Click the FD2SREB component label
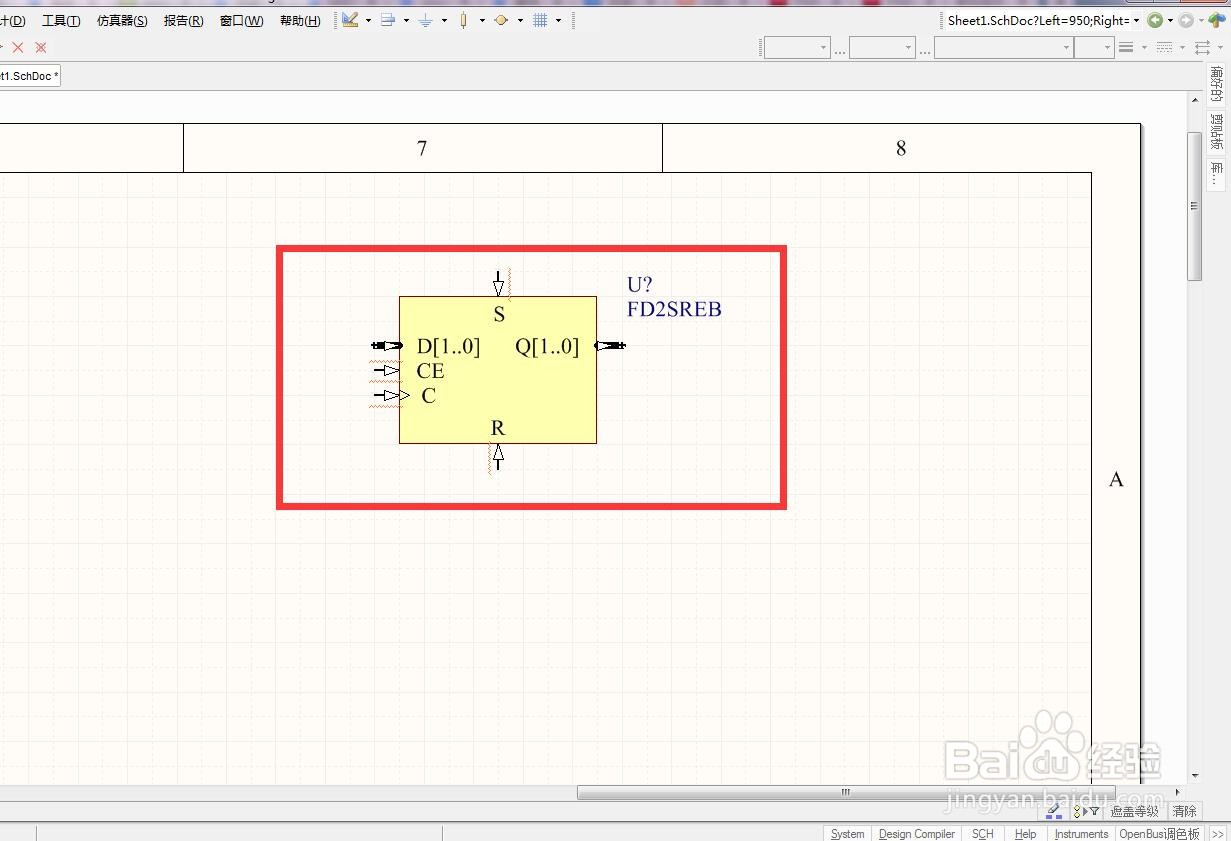 (x=674, y=309)
